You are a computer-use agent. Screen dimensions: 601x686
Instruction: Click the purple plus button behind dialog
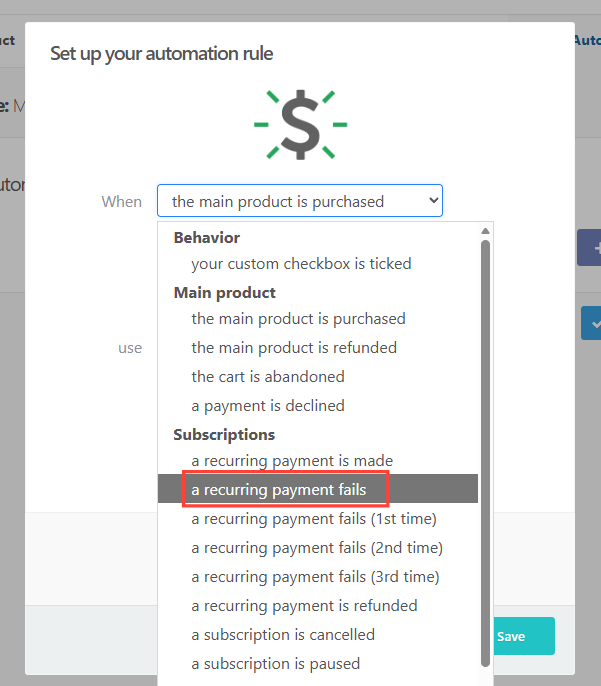click(x=591, y=247)
